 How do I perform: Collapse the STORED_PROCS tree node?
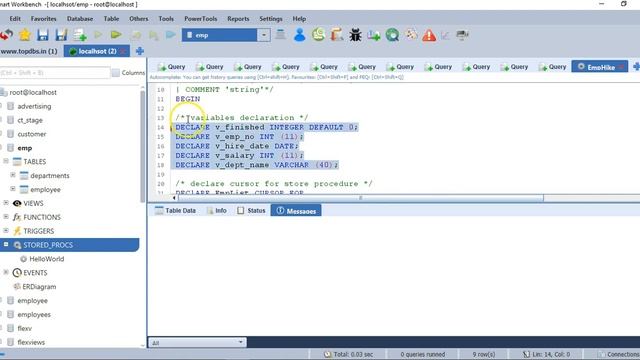pyautogui.click(x=6, y=244)
